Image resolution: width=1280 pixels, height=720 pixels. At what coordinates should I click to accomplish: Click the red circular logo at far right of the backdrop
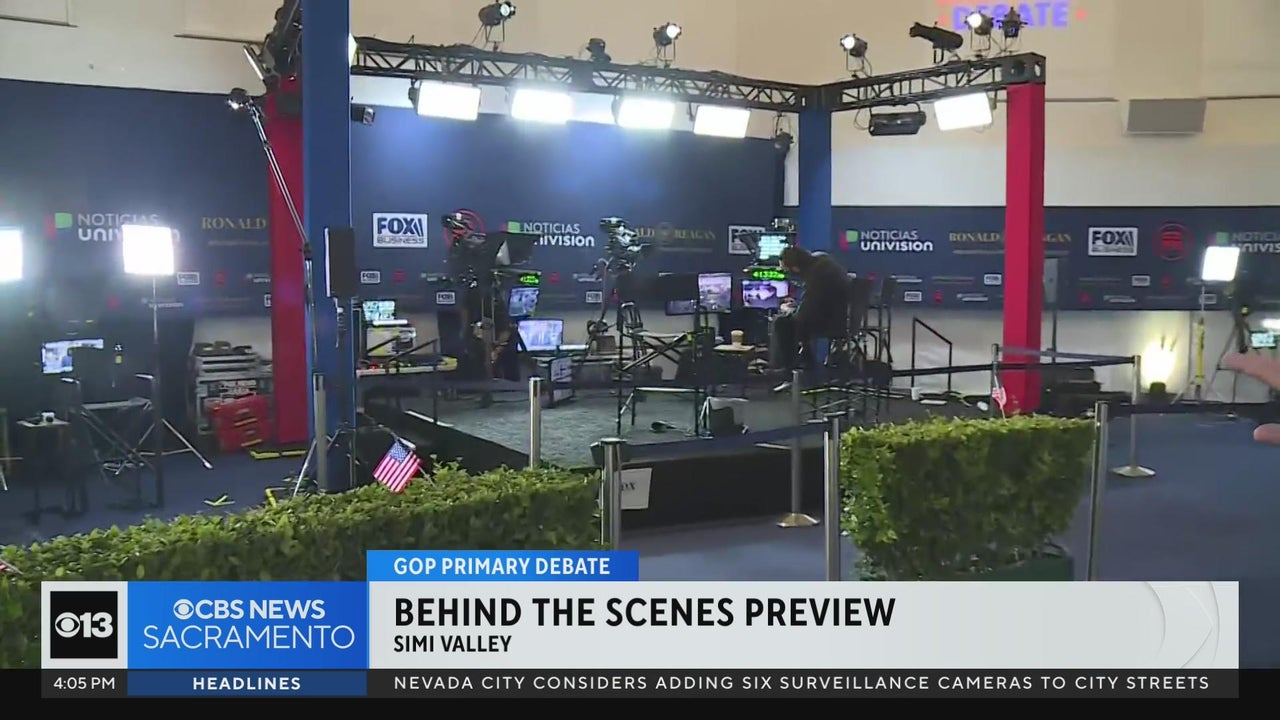point(1171,241)
